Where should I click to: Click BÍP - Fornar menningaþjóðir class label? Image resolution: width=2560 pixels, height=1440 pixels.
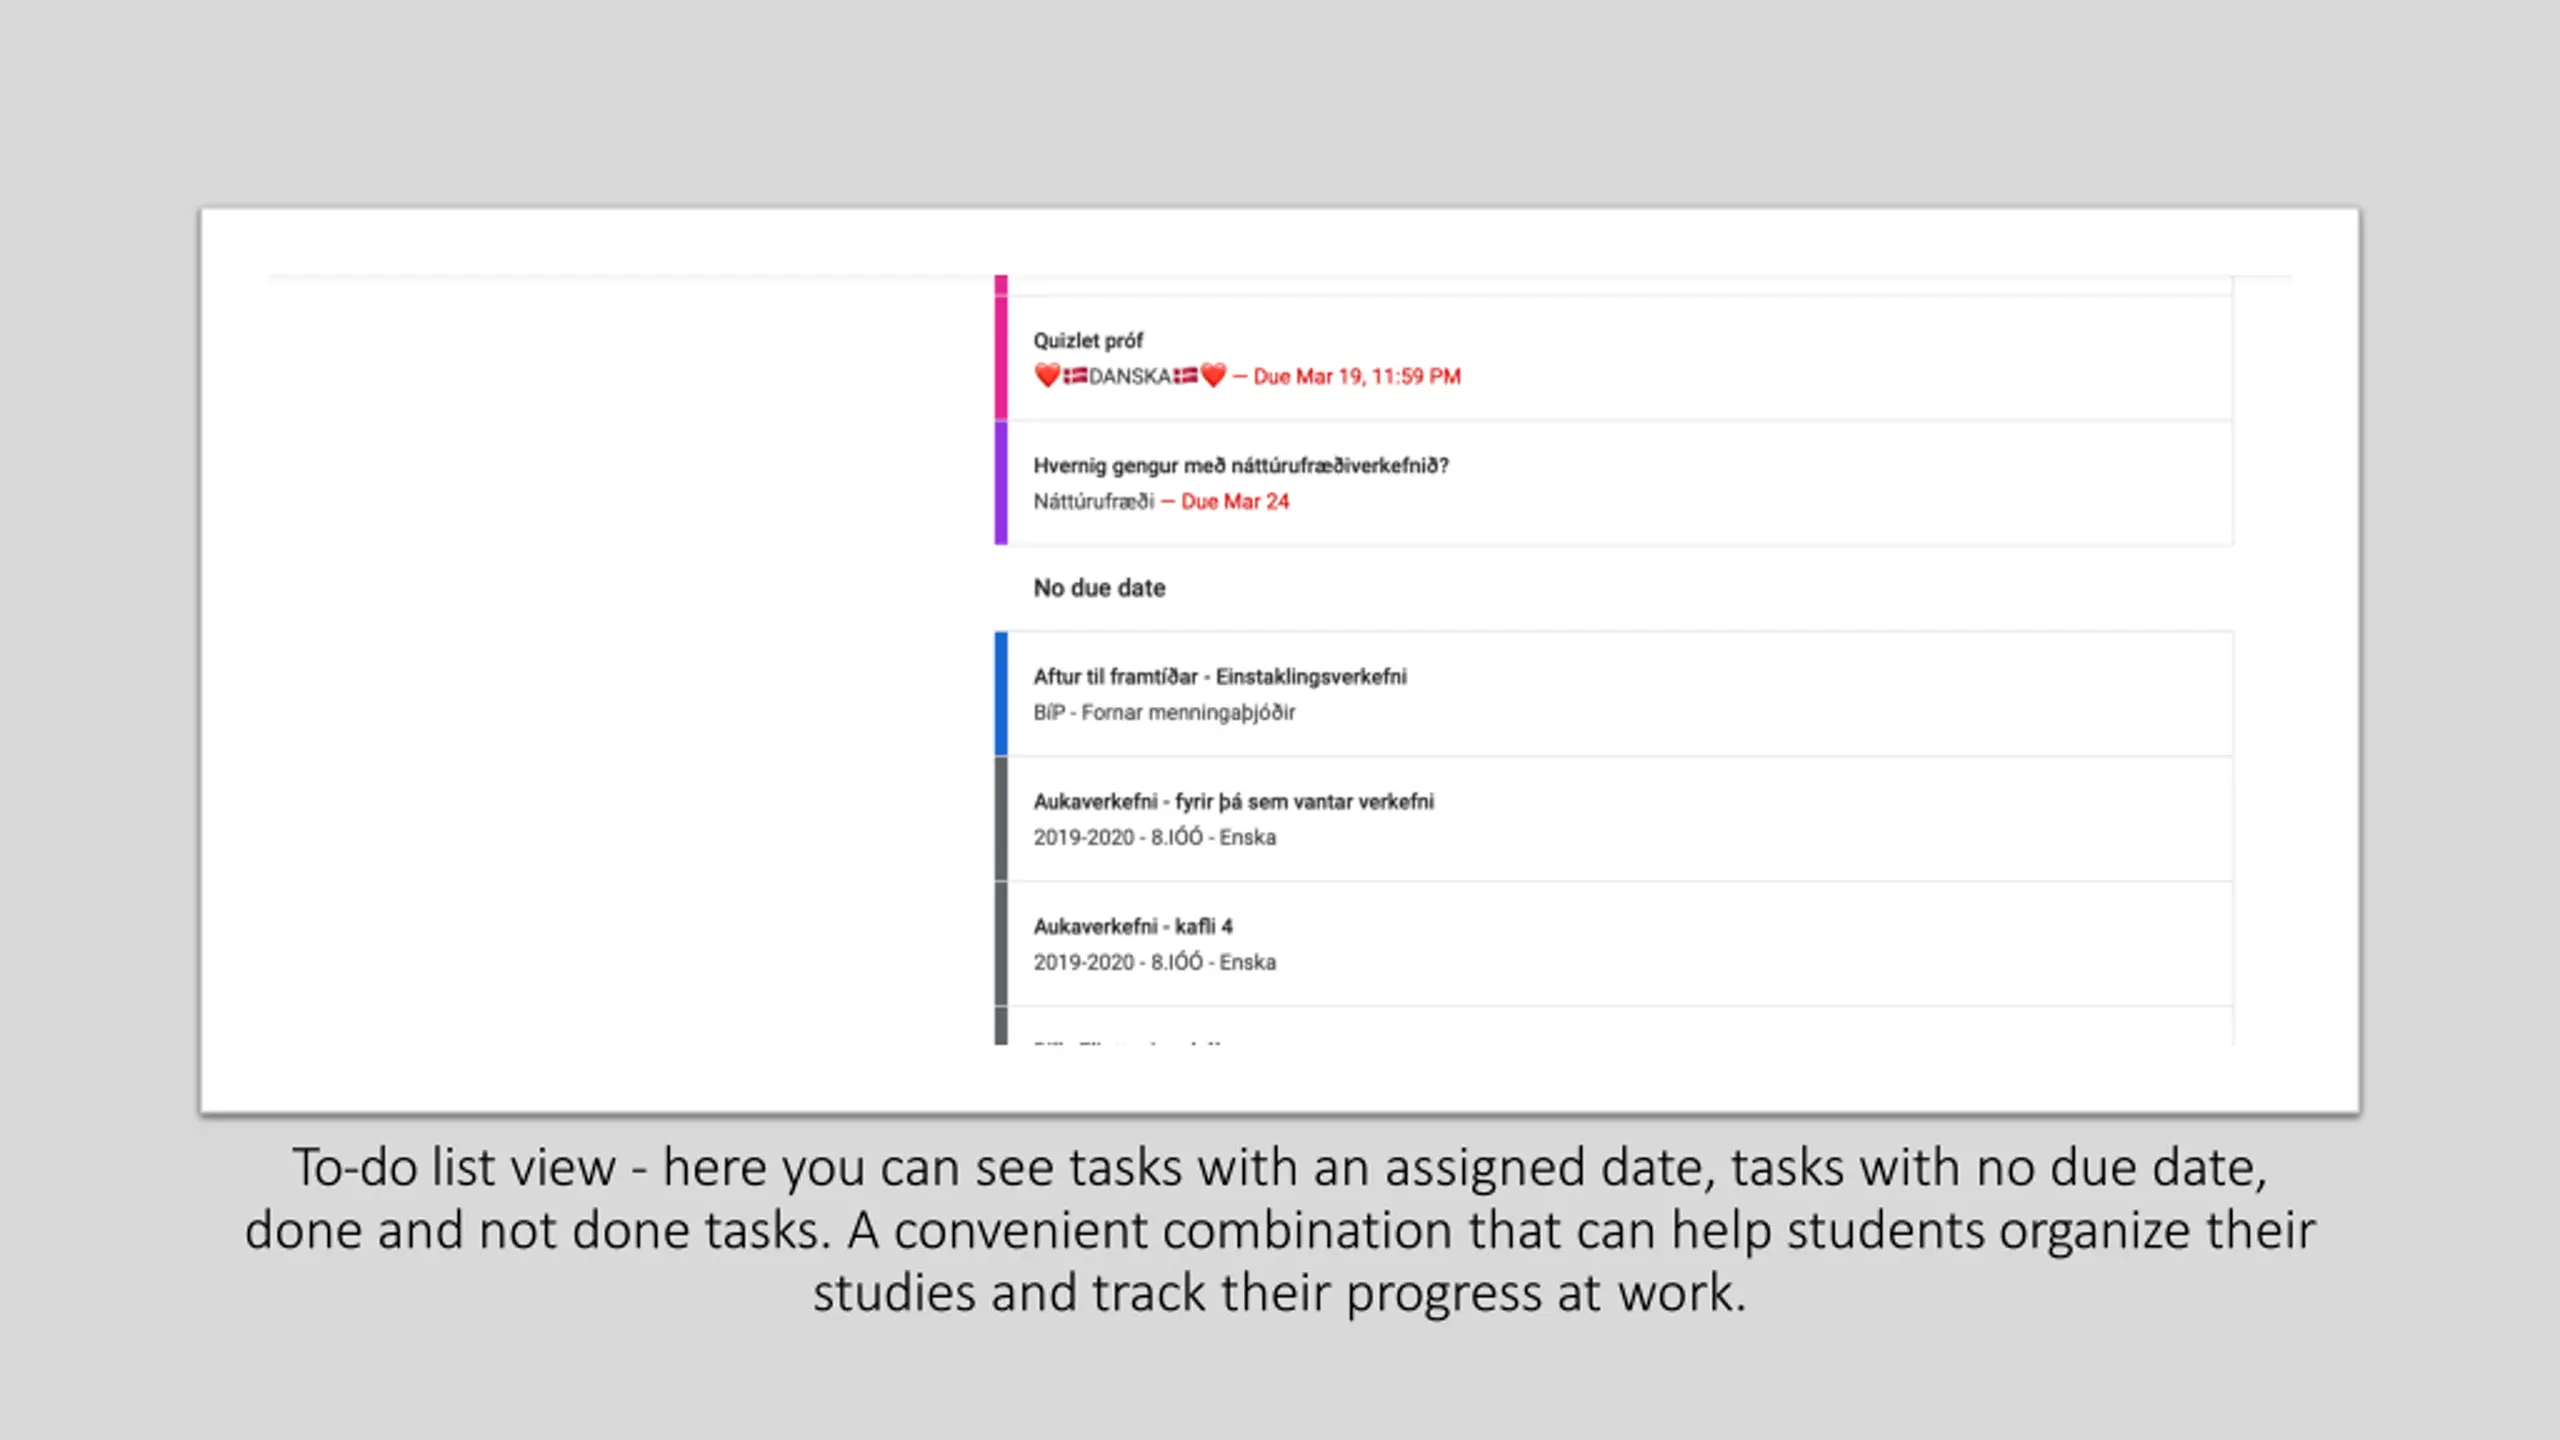[1164, 713]
